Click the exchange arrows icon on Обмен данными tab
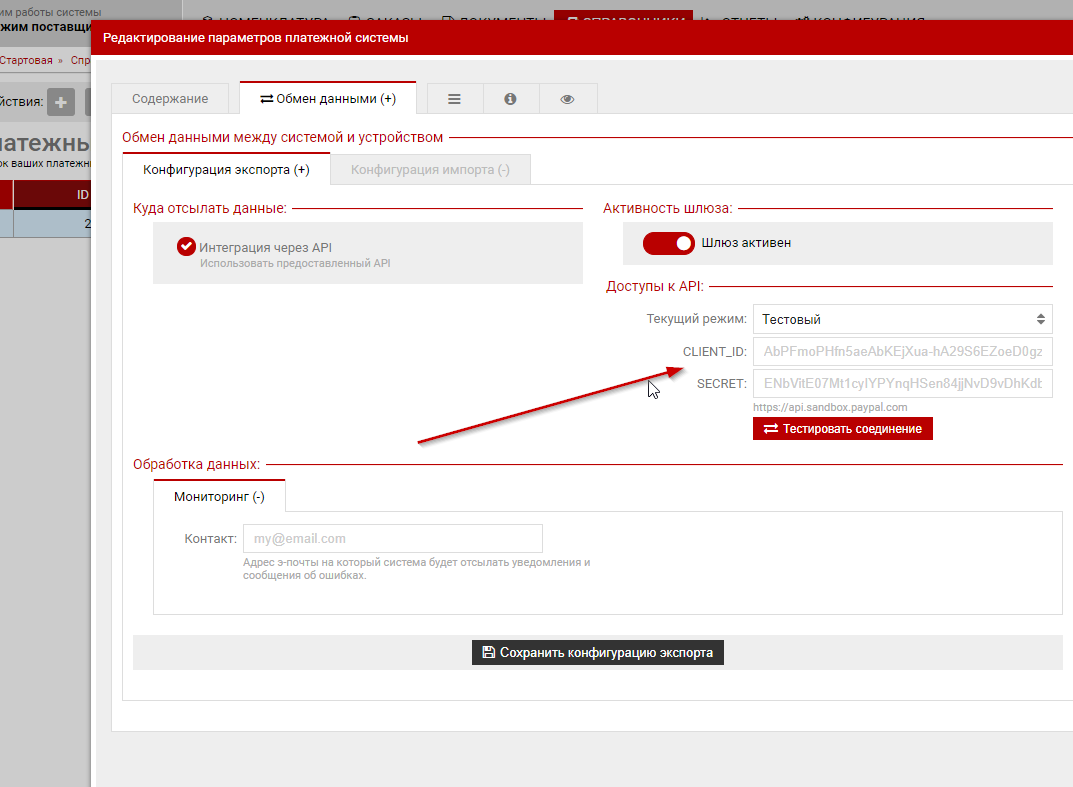Viewport: 1073px width, 787px height. coord(266,99)
